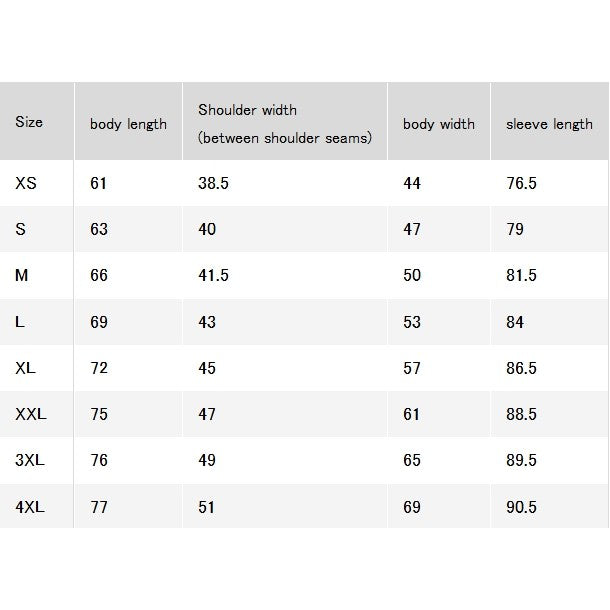Viewport: 610px width, 610px height.
Task: Click the 89.5 sleeve length cell
Action: click(x=521, y=460)
